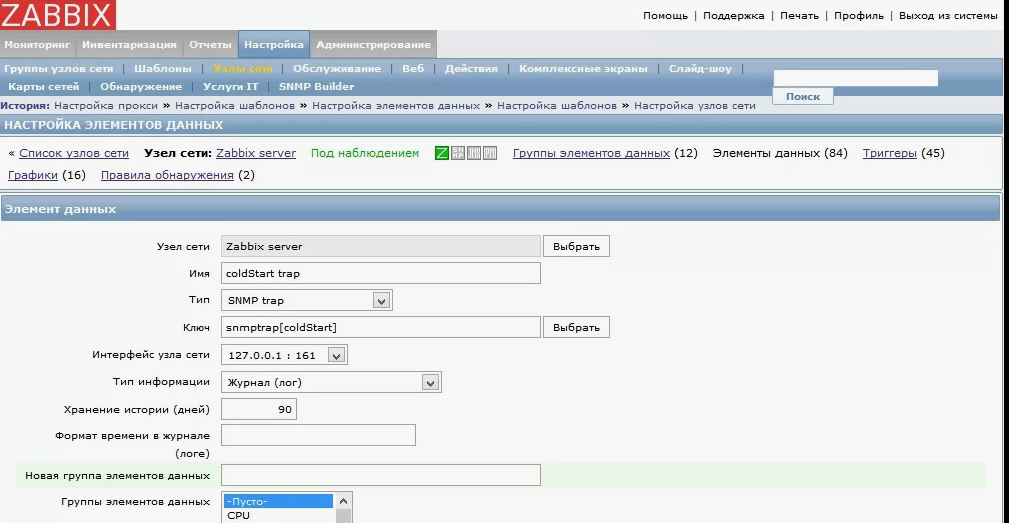Click the Имя field with coldStart trap
Screen dimensions: 1009x523
pyautogui.click(x=381, y=273)
